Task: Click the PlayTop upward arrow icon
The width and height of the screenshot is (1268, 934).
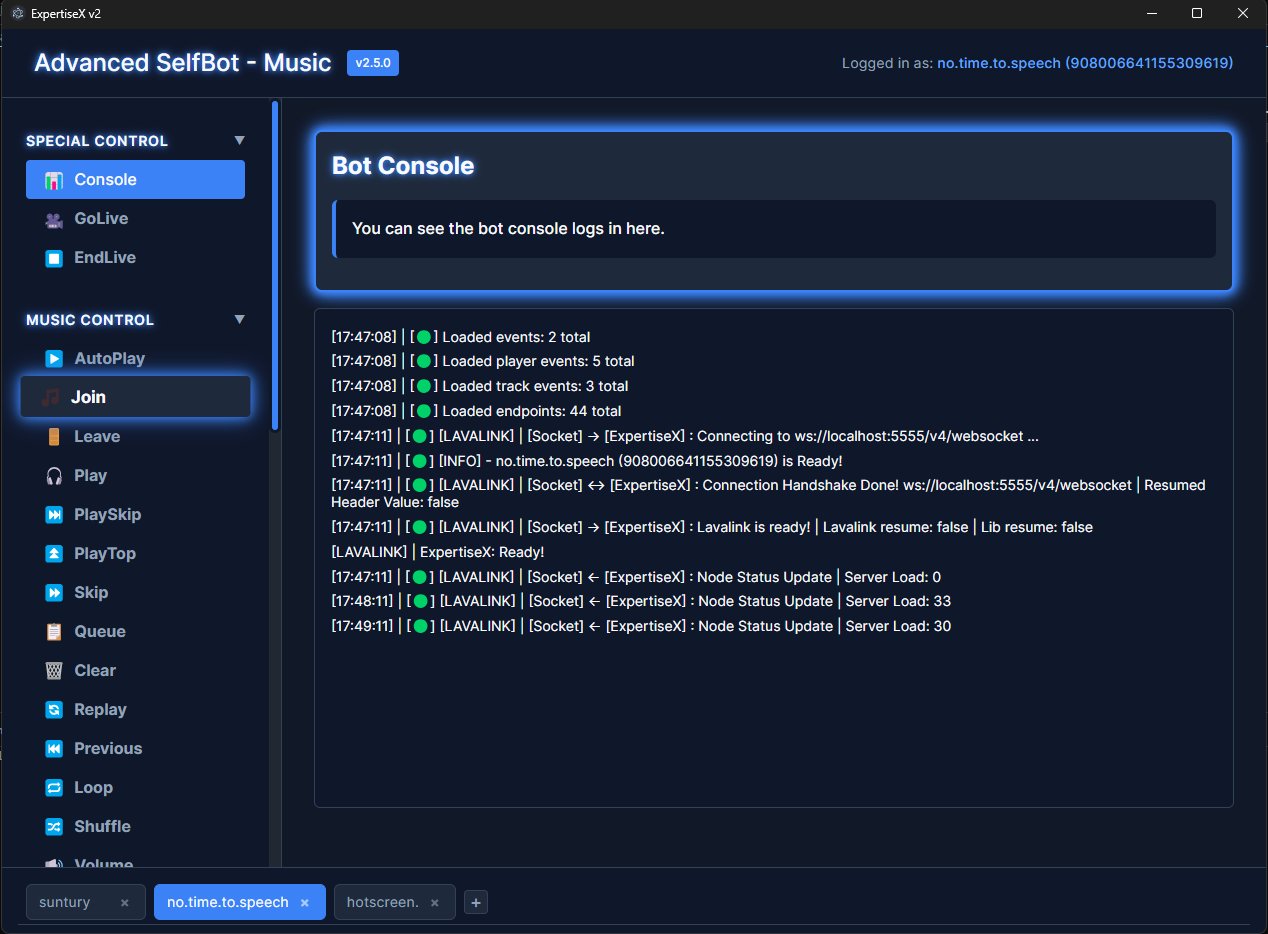Action: [54, 554]
